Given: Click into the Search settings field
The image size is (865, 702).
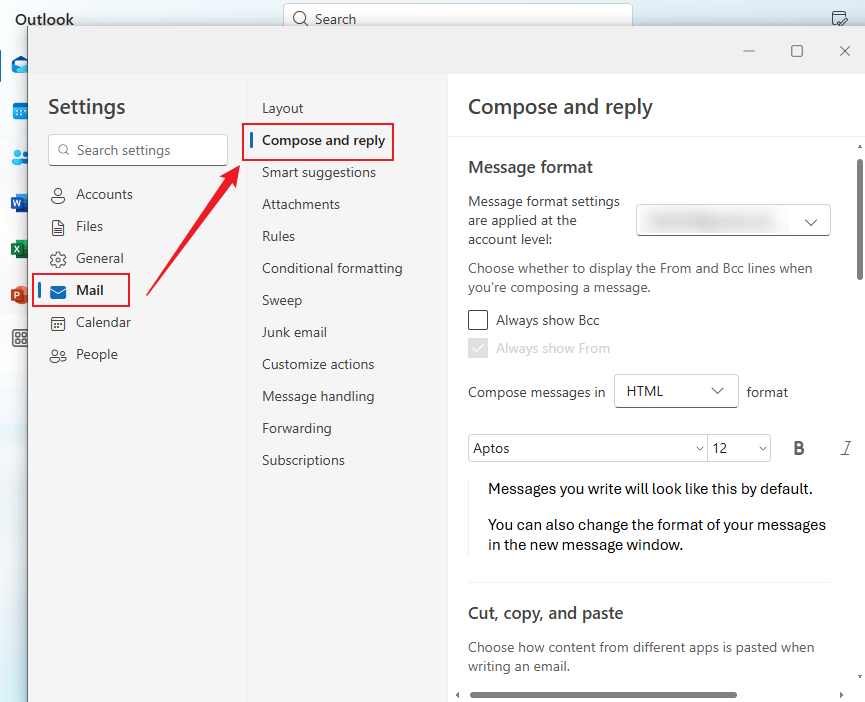Looking at the screenshot, I should [x=138, y=150].
